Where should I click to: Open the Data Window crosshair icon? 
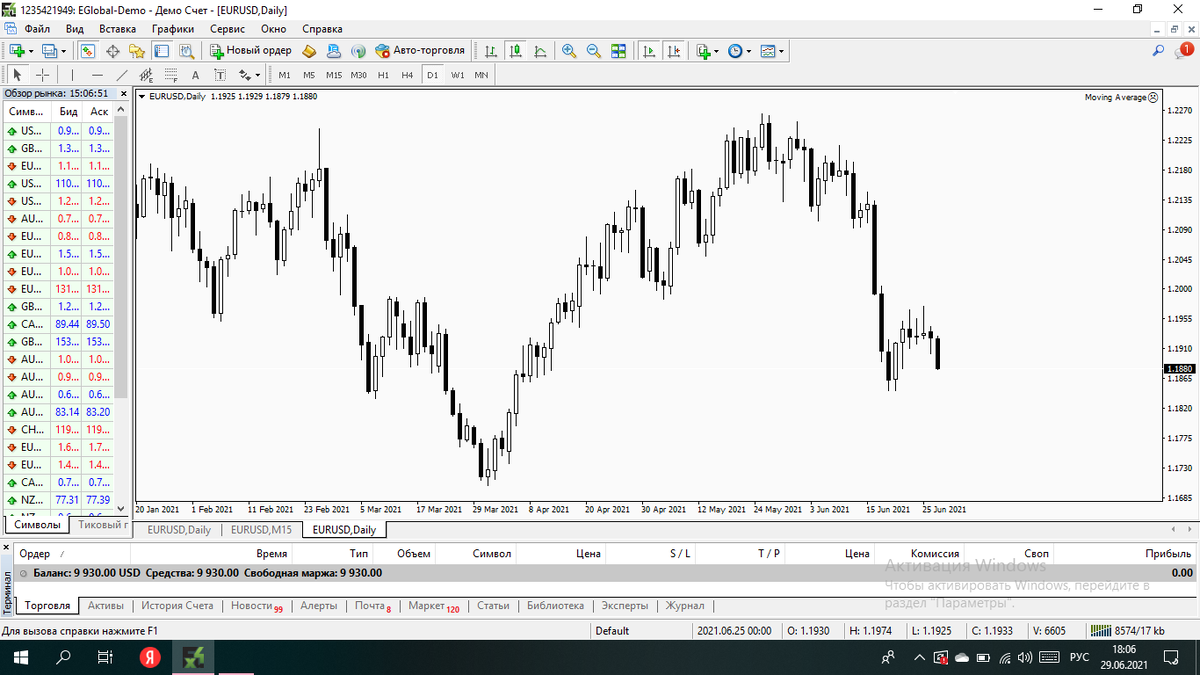point(113,50)
